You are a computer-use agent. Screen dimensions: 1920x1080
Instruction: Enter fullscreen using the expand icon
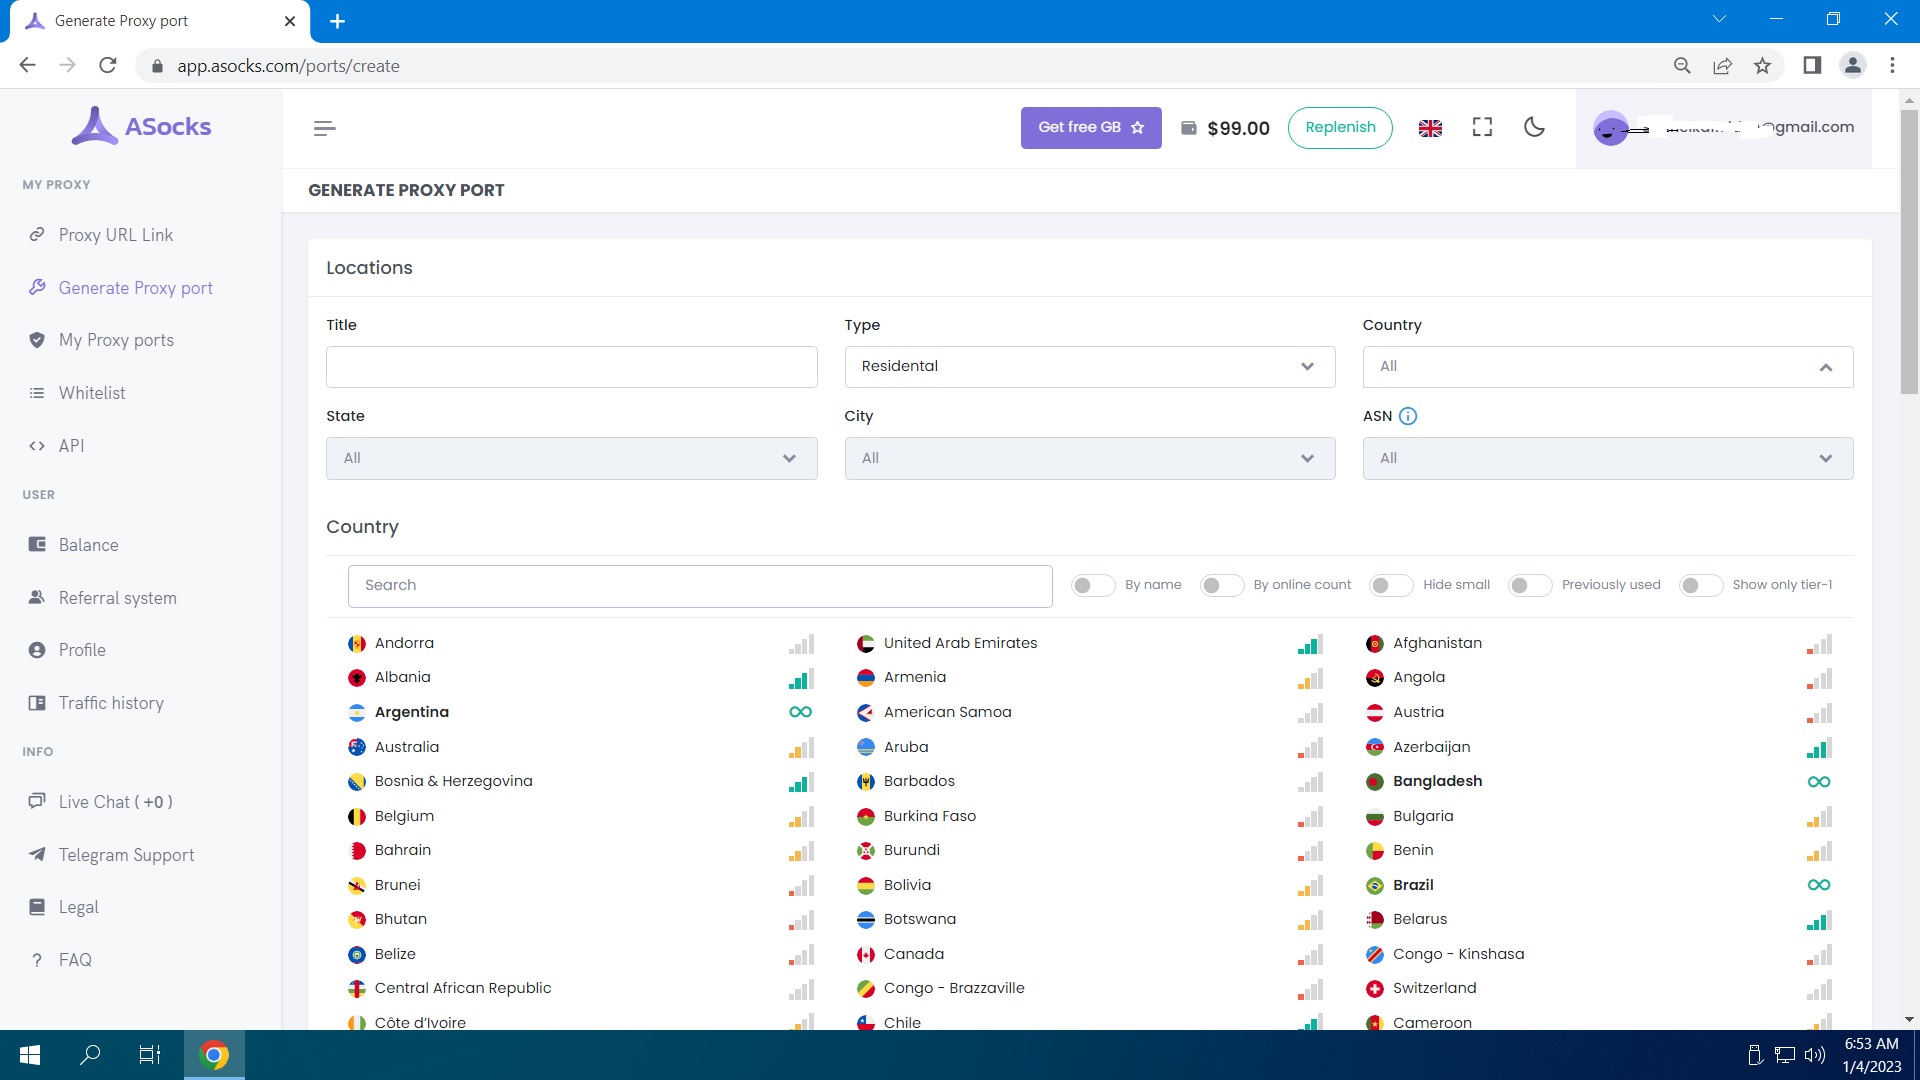[x=1482, y=127]
